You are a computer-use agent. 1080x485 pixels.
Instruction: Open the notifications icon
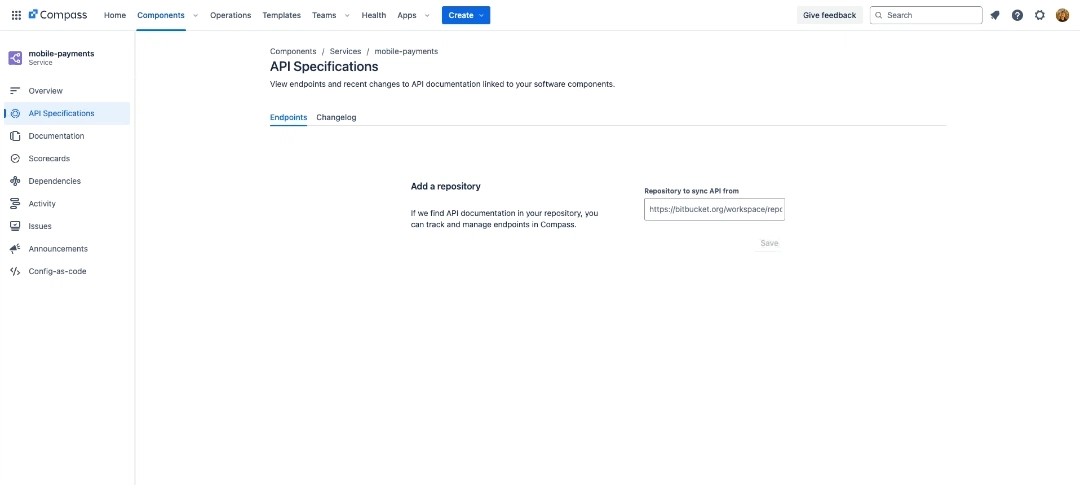995,15
